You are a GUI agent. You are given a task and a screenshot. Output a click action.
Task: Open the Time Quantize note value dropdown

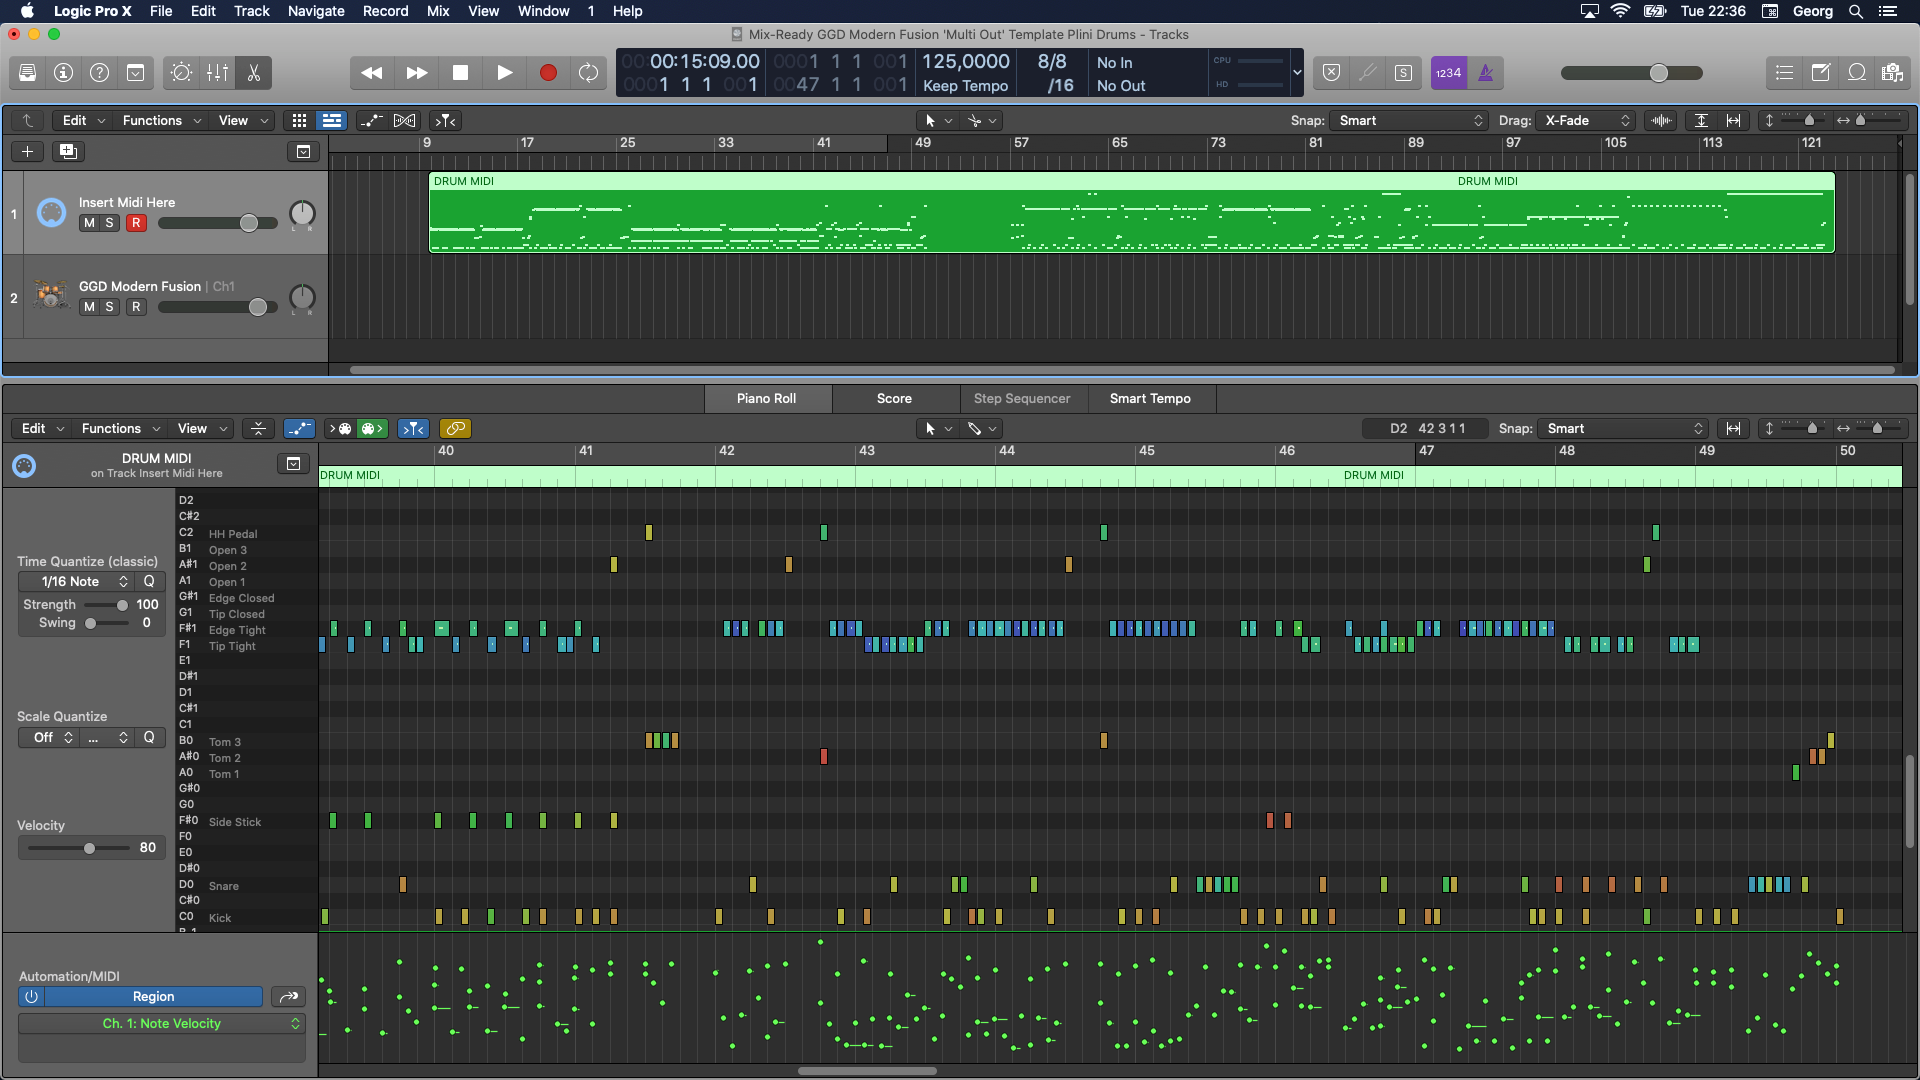pos(74,582)
